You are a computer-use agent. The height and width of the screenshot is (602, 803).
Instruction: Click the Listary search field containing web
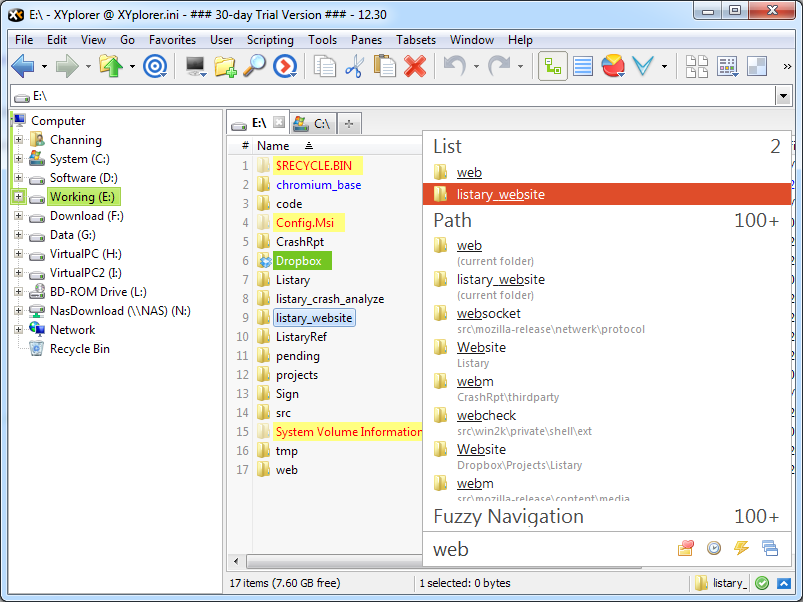[550, 548]
